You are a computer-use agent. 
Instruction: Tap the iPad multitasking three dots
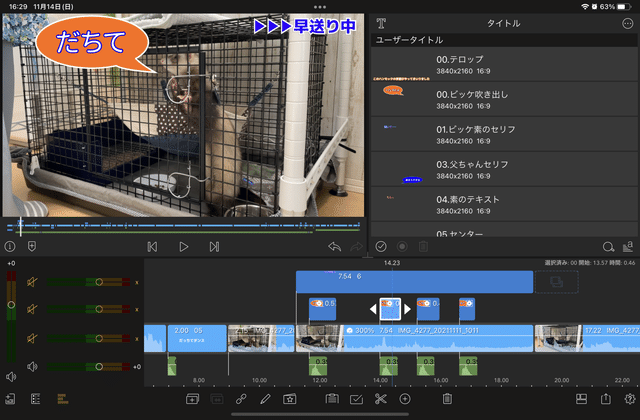(x=320, y=7)
